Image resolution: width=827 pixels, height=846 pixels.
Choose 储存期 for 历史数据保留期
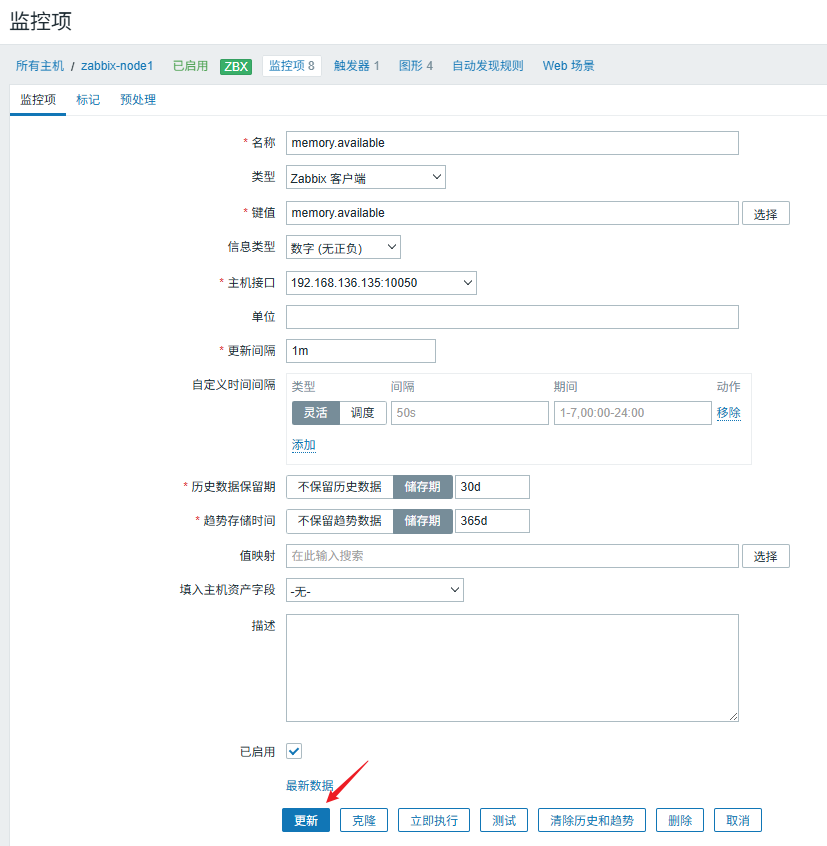click(422, 487)
